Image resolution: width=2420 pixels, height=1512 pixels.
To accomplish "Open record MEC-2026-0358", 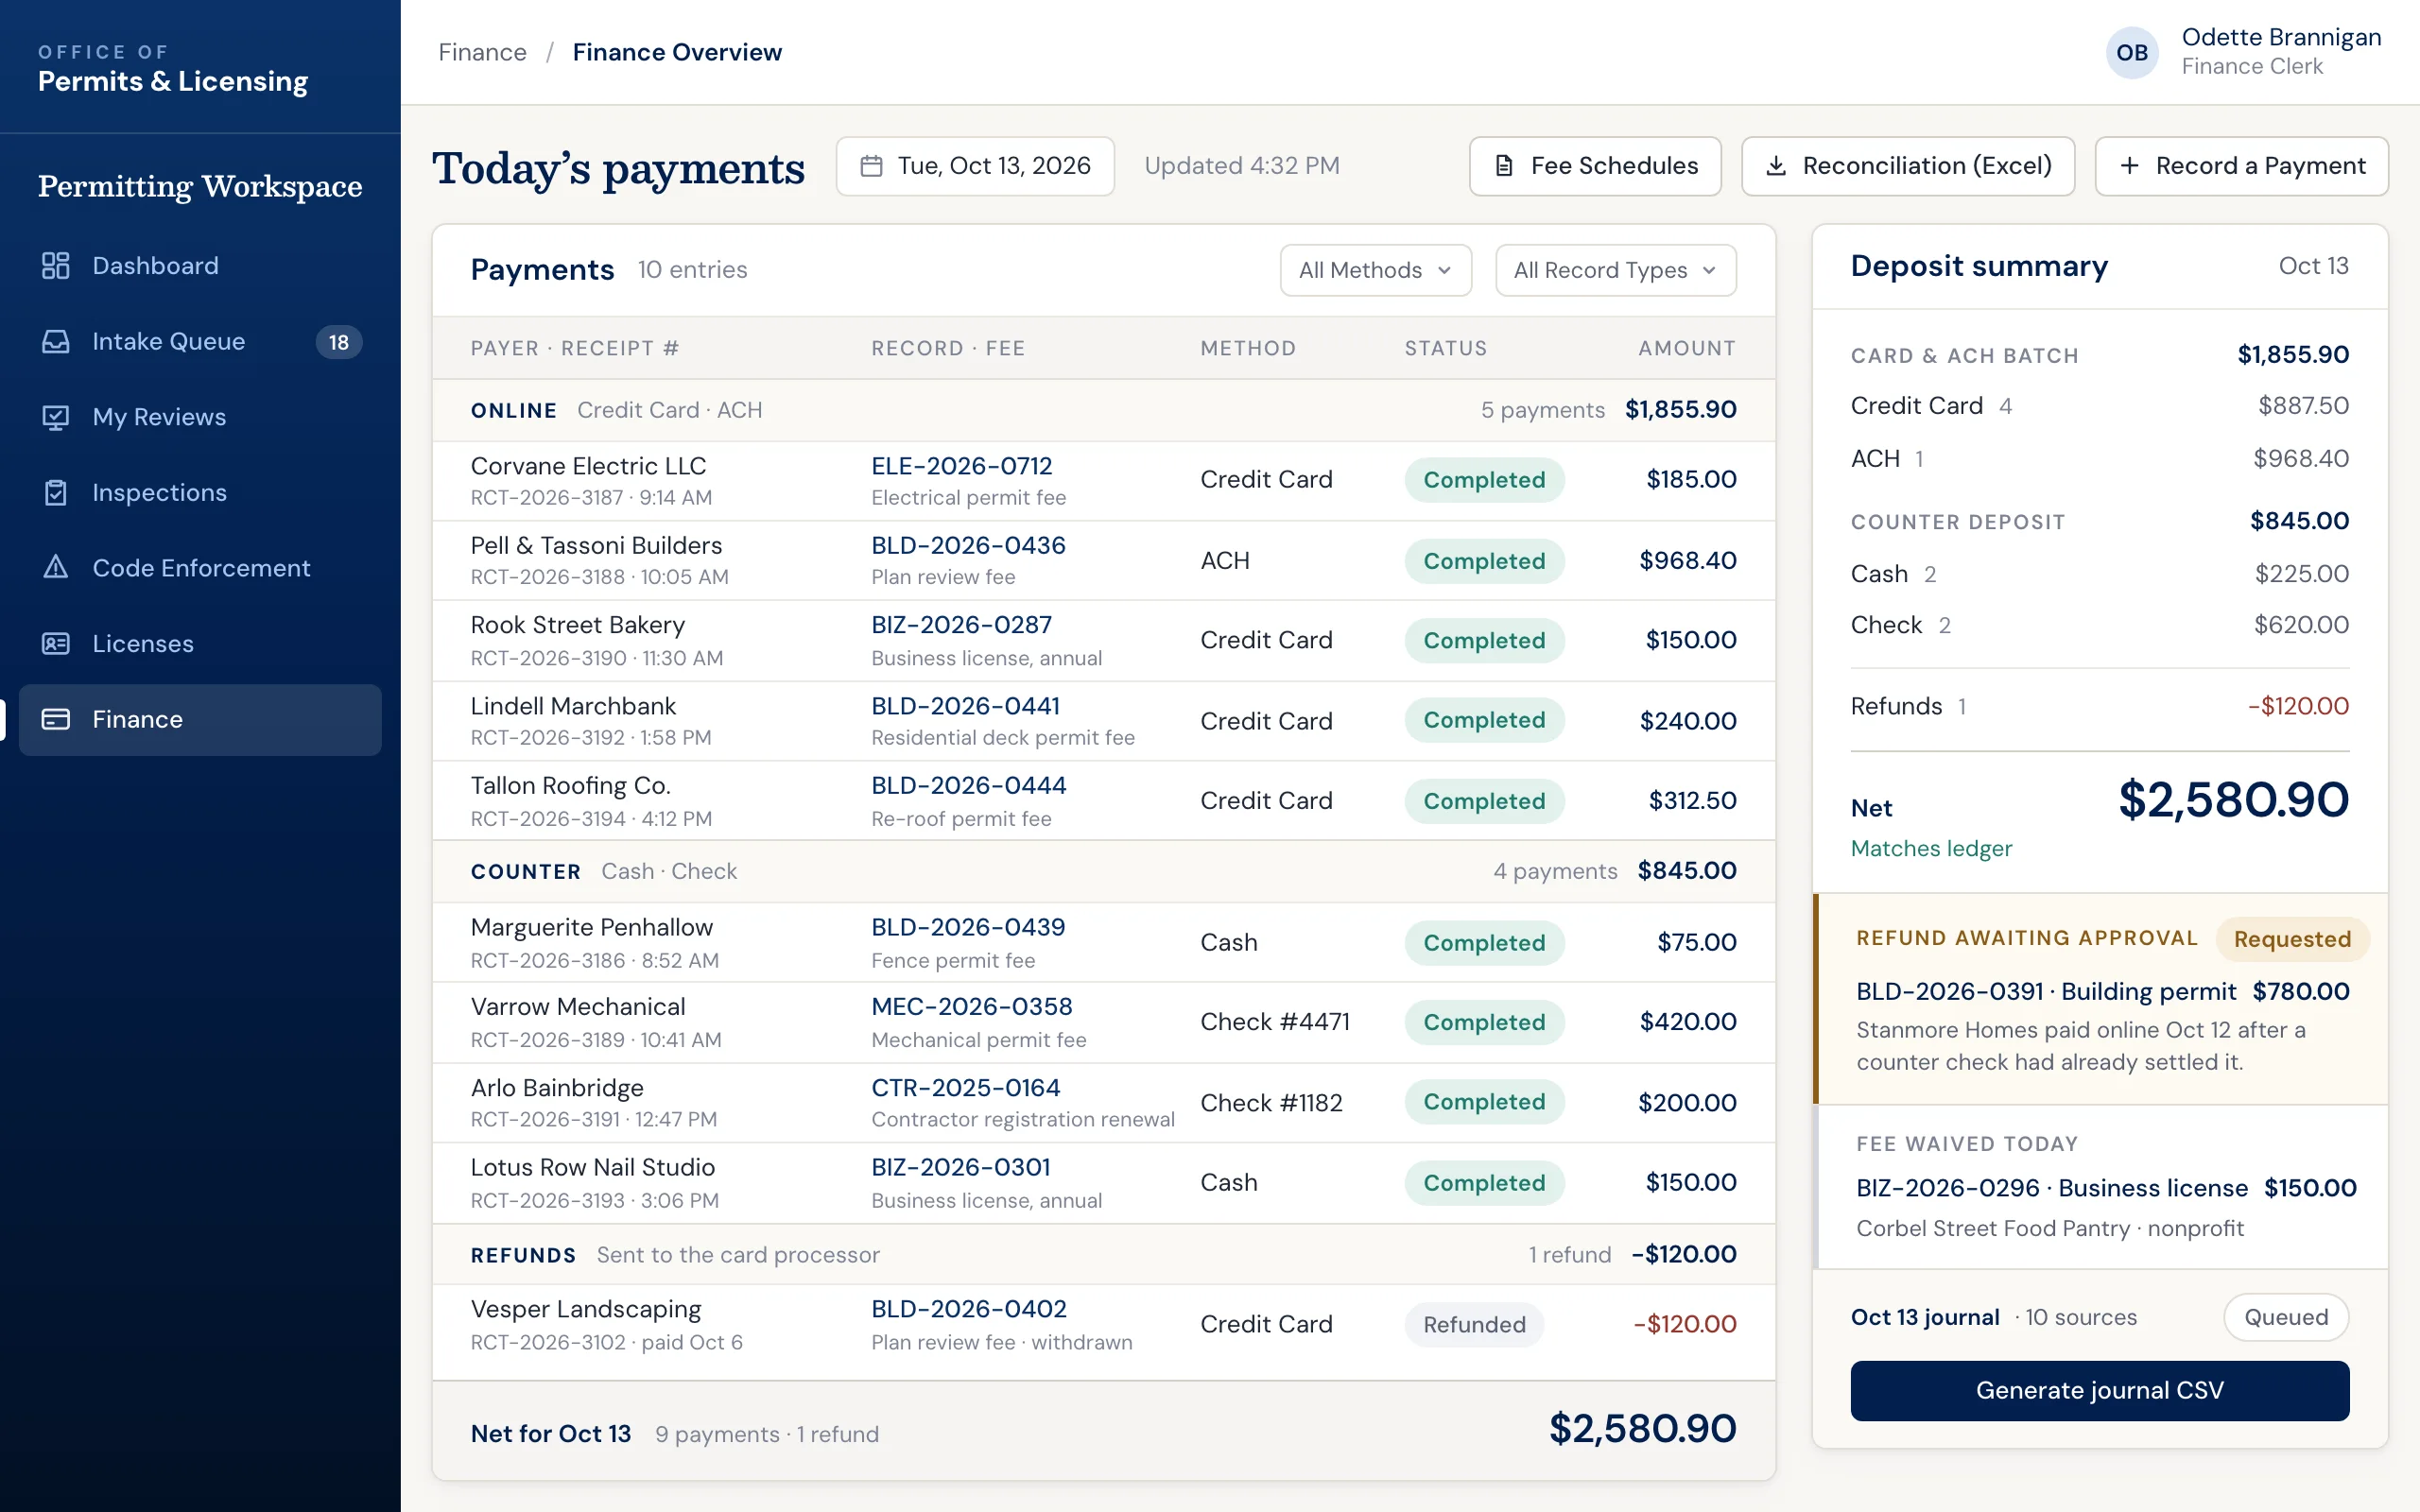I will click(x=971, y=1006).
